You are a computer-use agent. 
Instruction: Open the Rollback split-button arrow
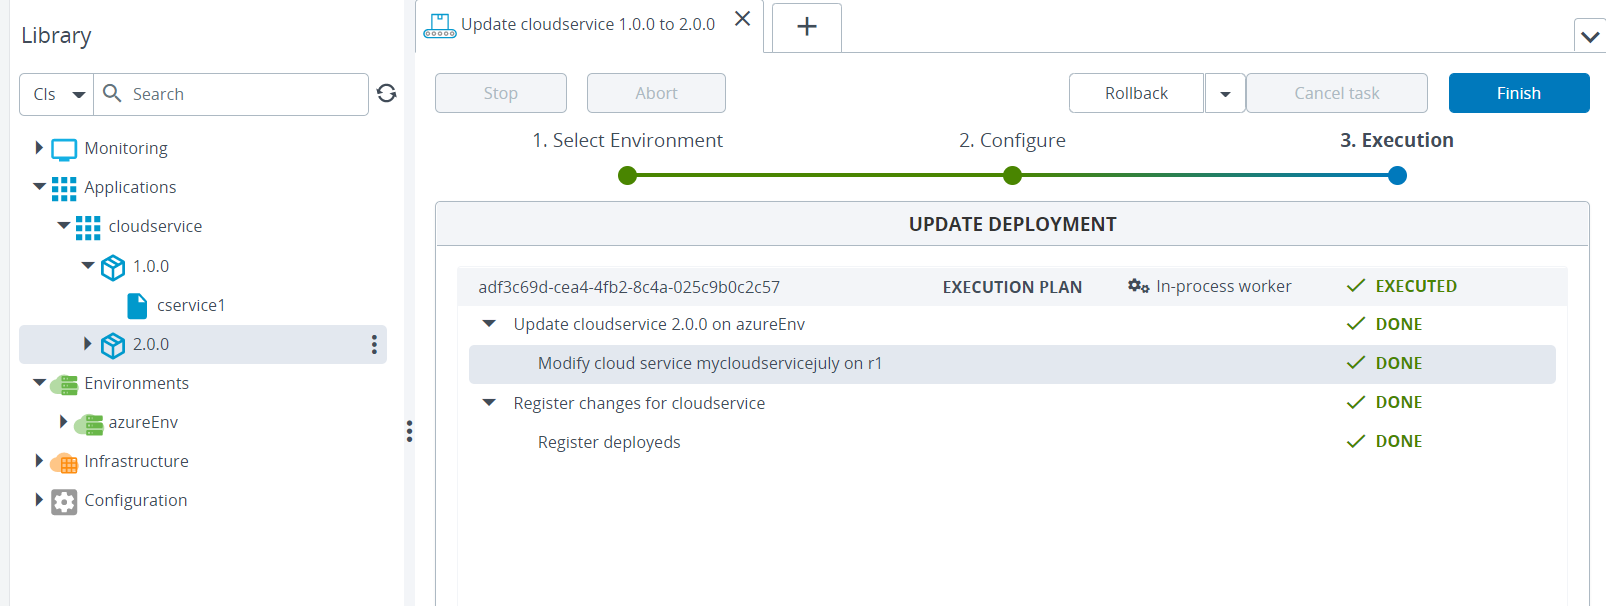[x=1225, y=93]
